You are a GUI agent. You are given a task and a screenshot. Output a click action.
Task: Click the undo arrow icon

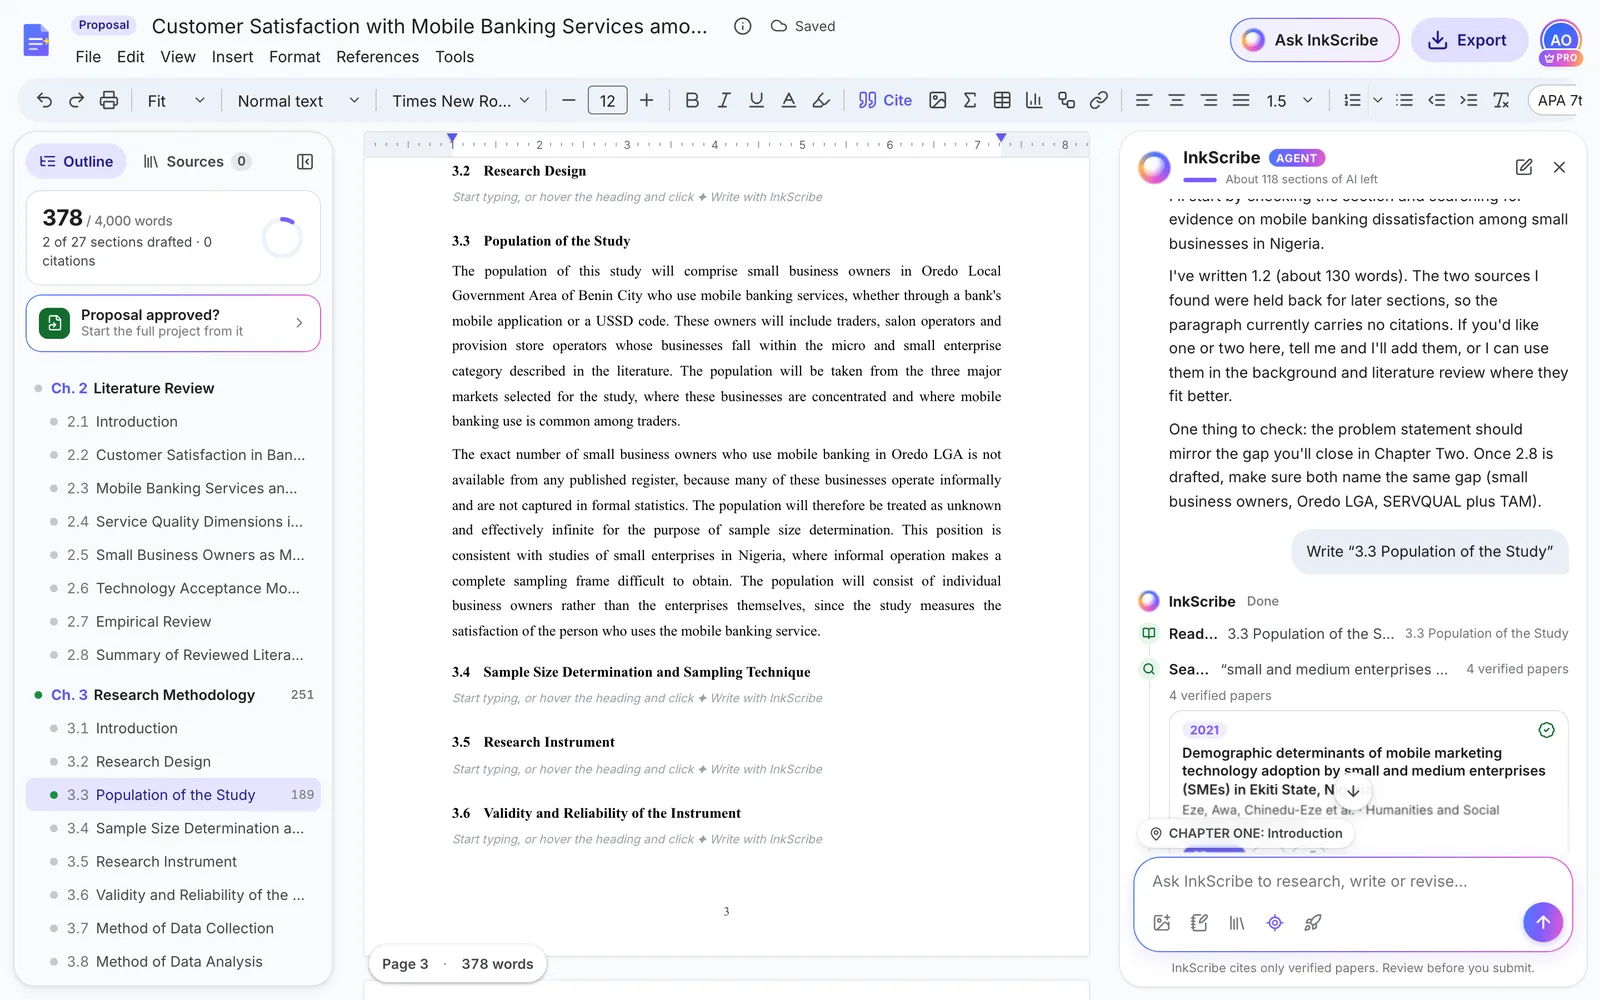point(44,100)
